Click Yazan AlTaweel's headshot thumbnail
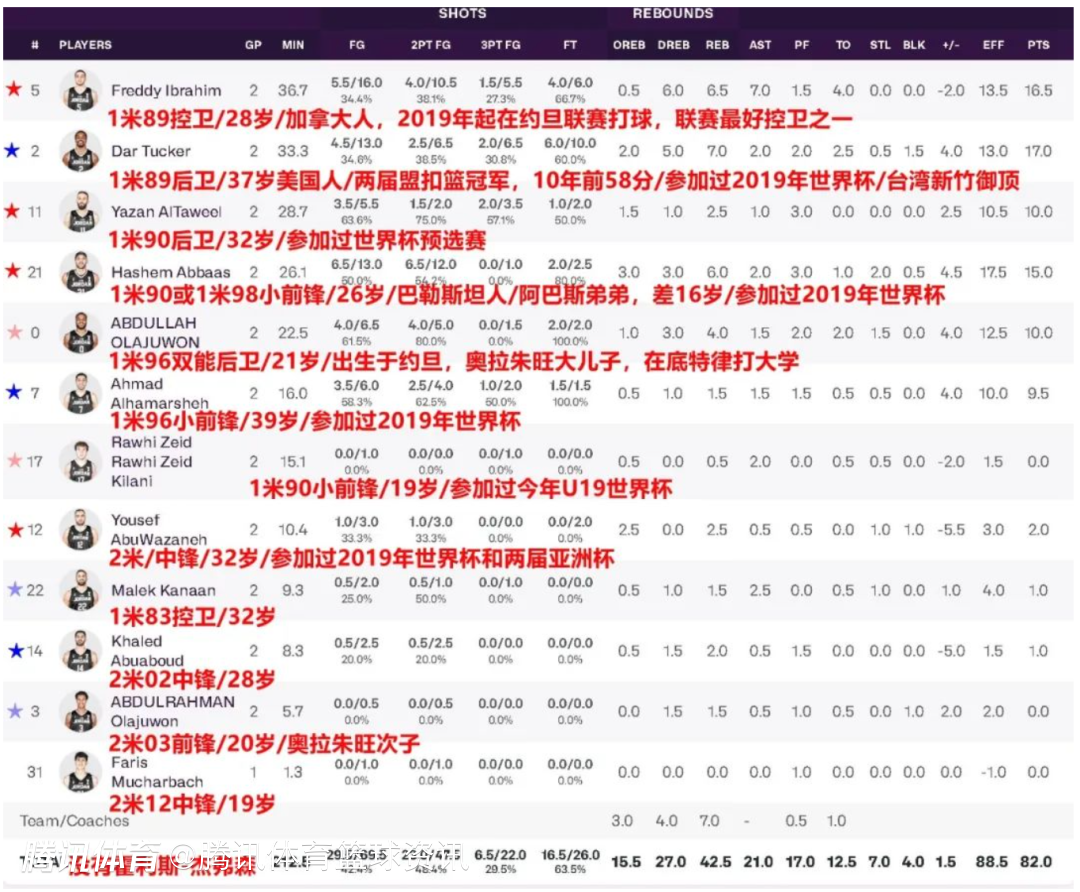 (x=80, y=211)
